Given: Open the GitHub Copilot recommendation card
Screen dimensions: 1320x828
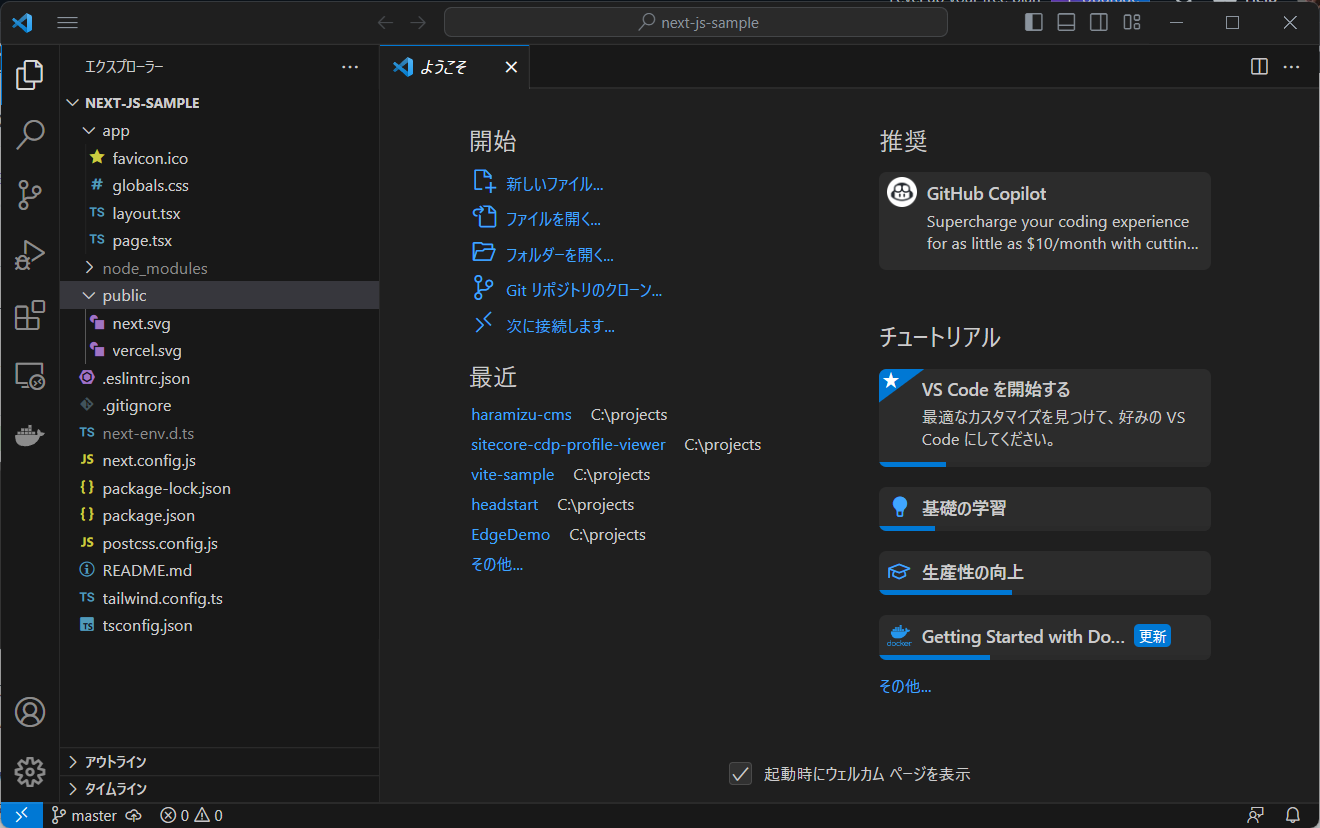Looking at the screenshot, I should (1045, 221).
